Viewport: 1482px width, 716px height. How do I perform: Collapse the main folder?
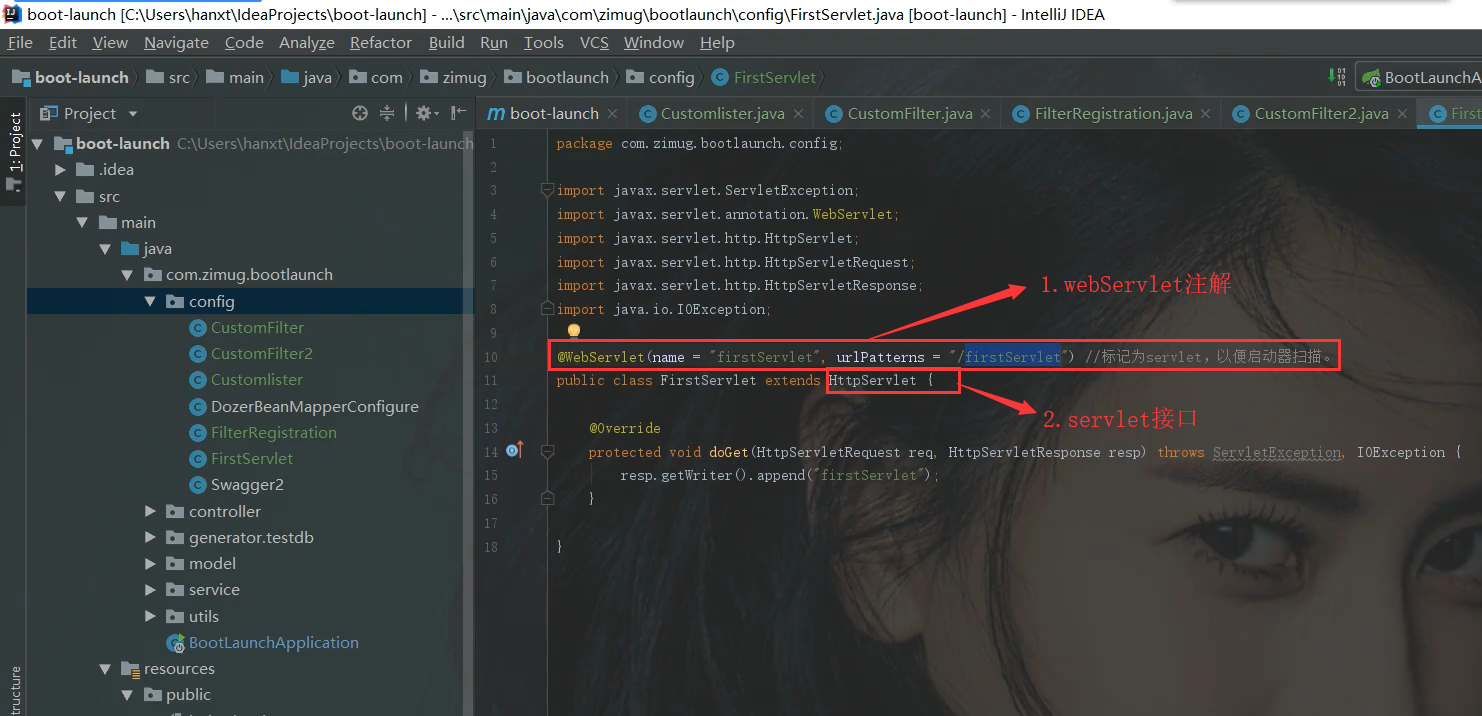coord(82,223)
